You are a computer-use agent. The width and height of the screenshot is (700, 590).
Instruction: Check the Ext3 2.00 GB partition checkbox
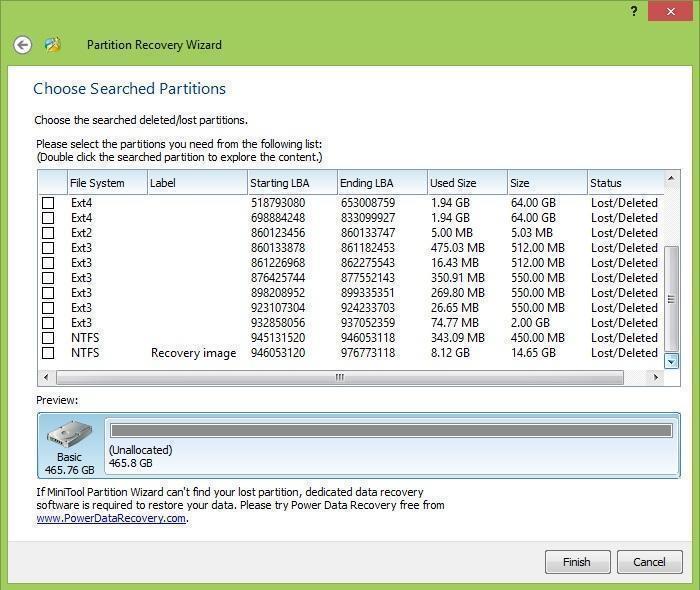pos(48,323)
